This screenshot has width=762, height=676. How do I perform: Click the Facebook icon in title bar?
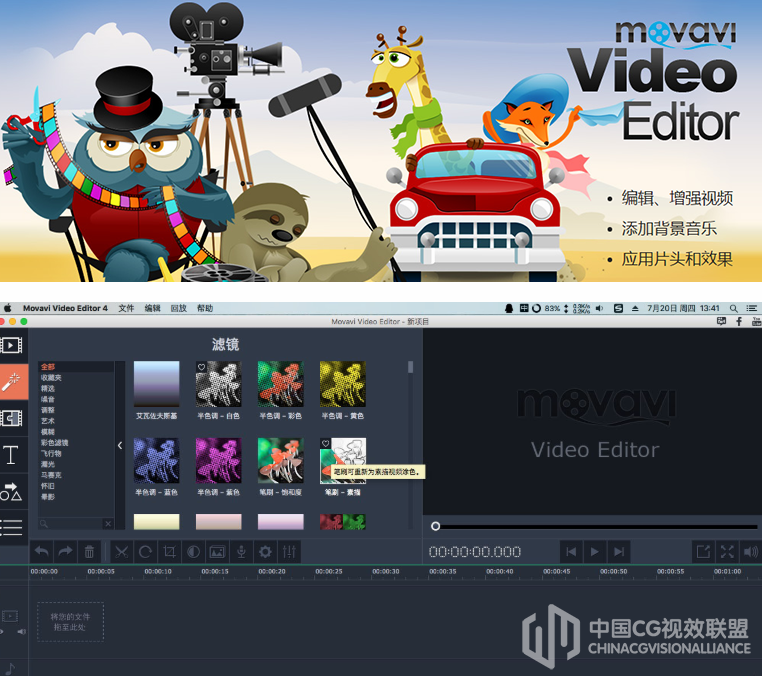pyautogui.click(x=739, y=321)
